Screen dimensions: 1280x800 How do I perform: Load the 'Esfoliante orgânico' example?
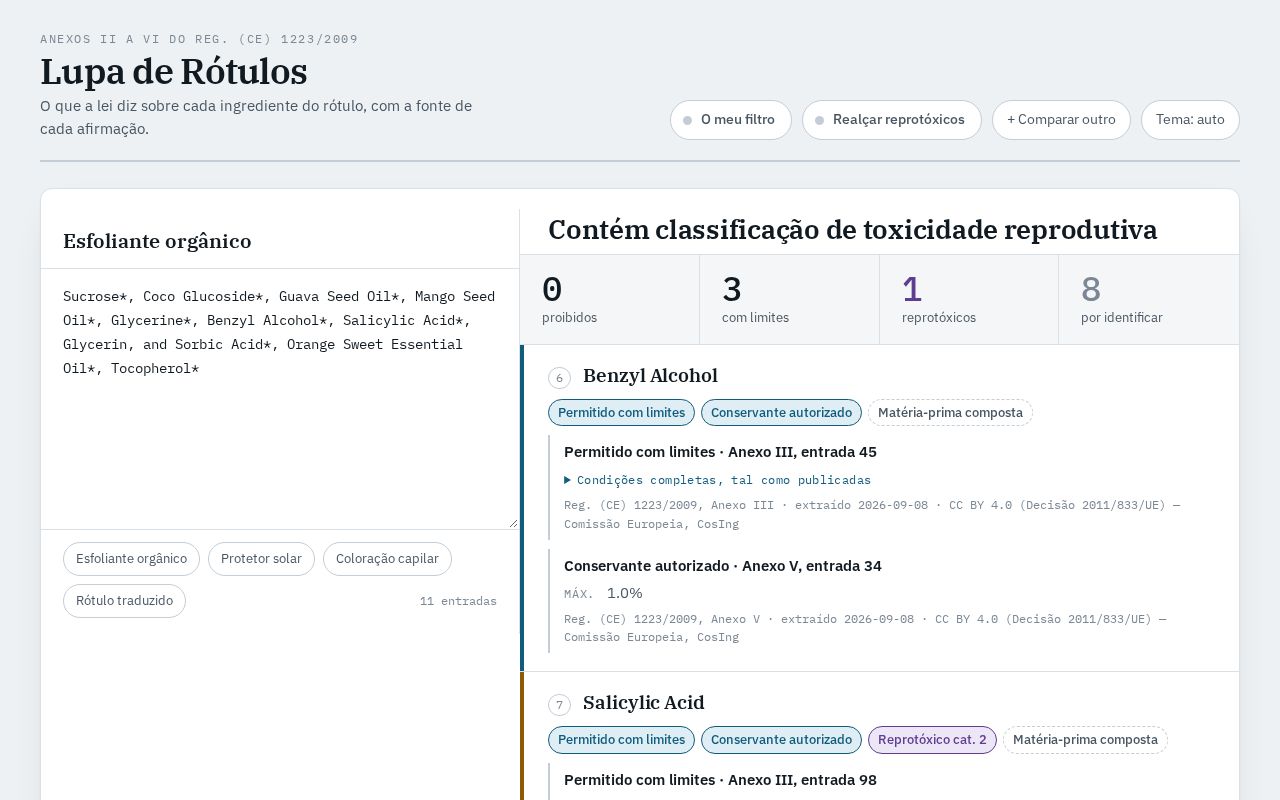coord(131,559)
